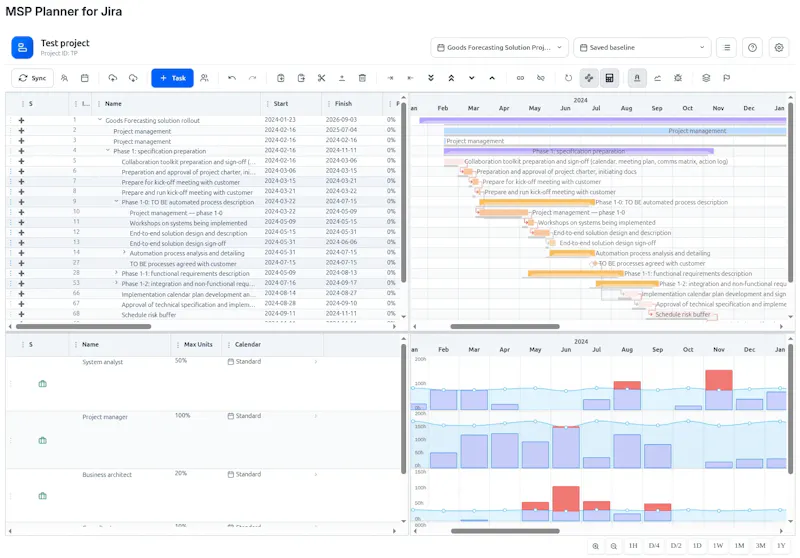Click the orange Phase 1-1 Gantt bar

pyautogui.click(x=576, y=273)
